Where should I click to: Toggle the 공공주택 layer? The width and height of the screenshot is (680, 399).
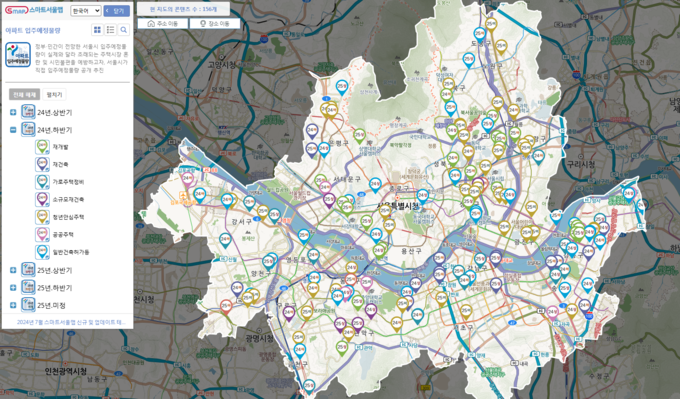click(63, 235)
